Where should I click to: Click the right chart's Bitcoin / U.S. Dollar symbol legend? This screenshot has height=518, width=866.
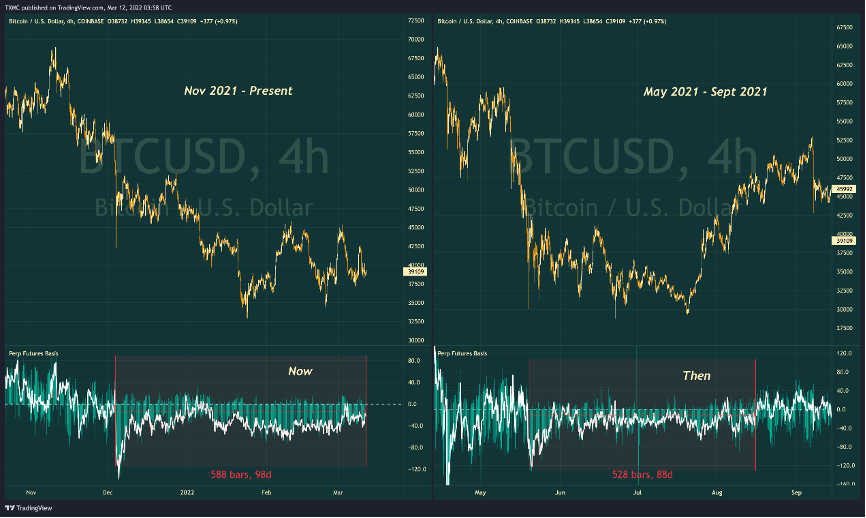[552, 22]
